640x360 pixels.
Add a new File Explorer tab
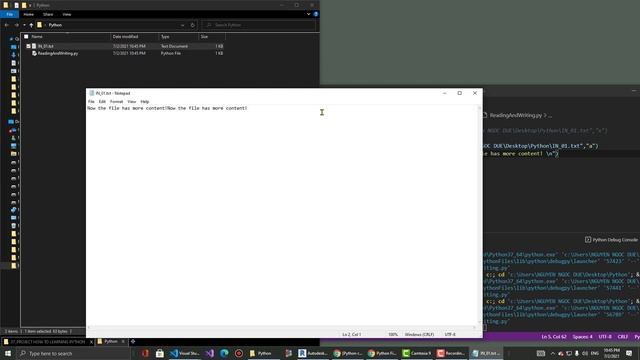pos(133,342)
